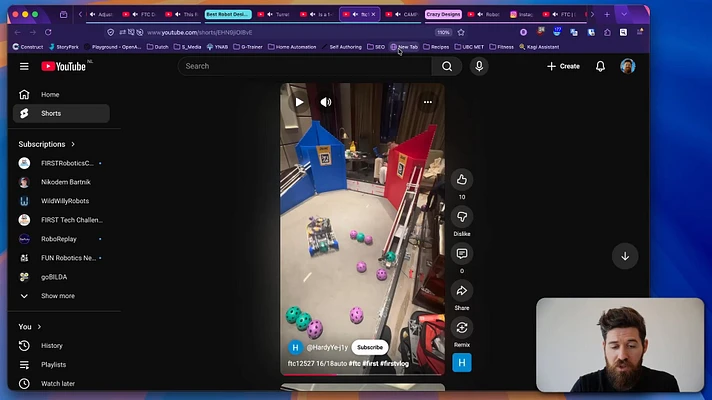
Task: Click the magnifier search button
Action: [447, 66]
